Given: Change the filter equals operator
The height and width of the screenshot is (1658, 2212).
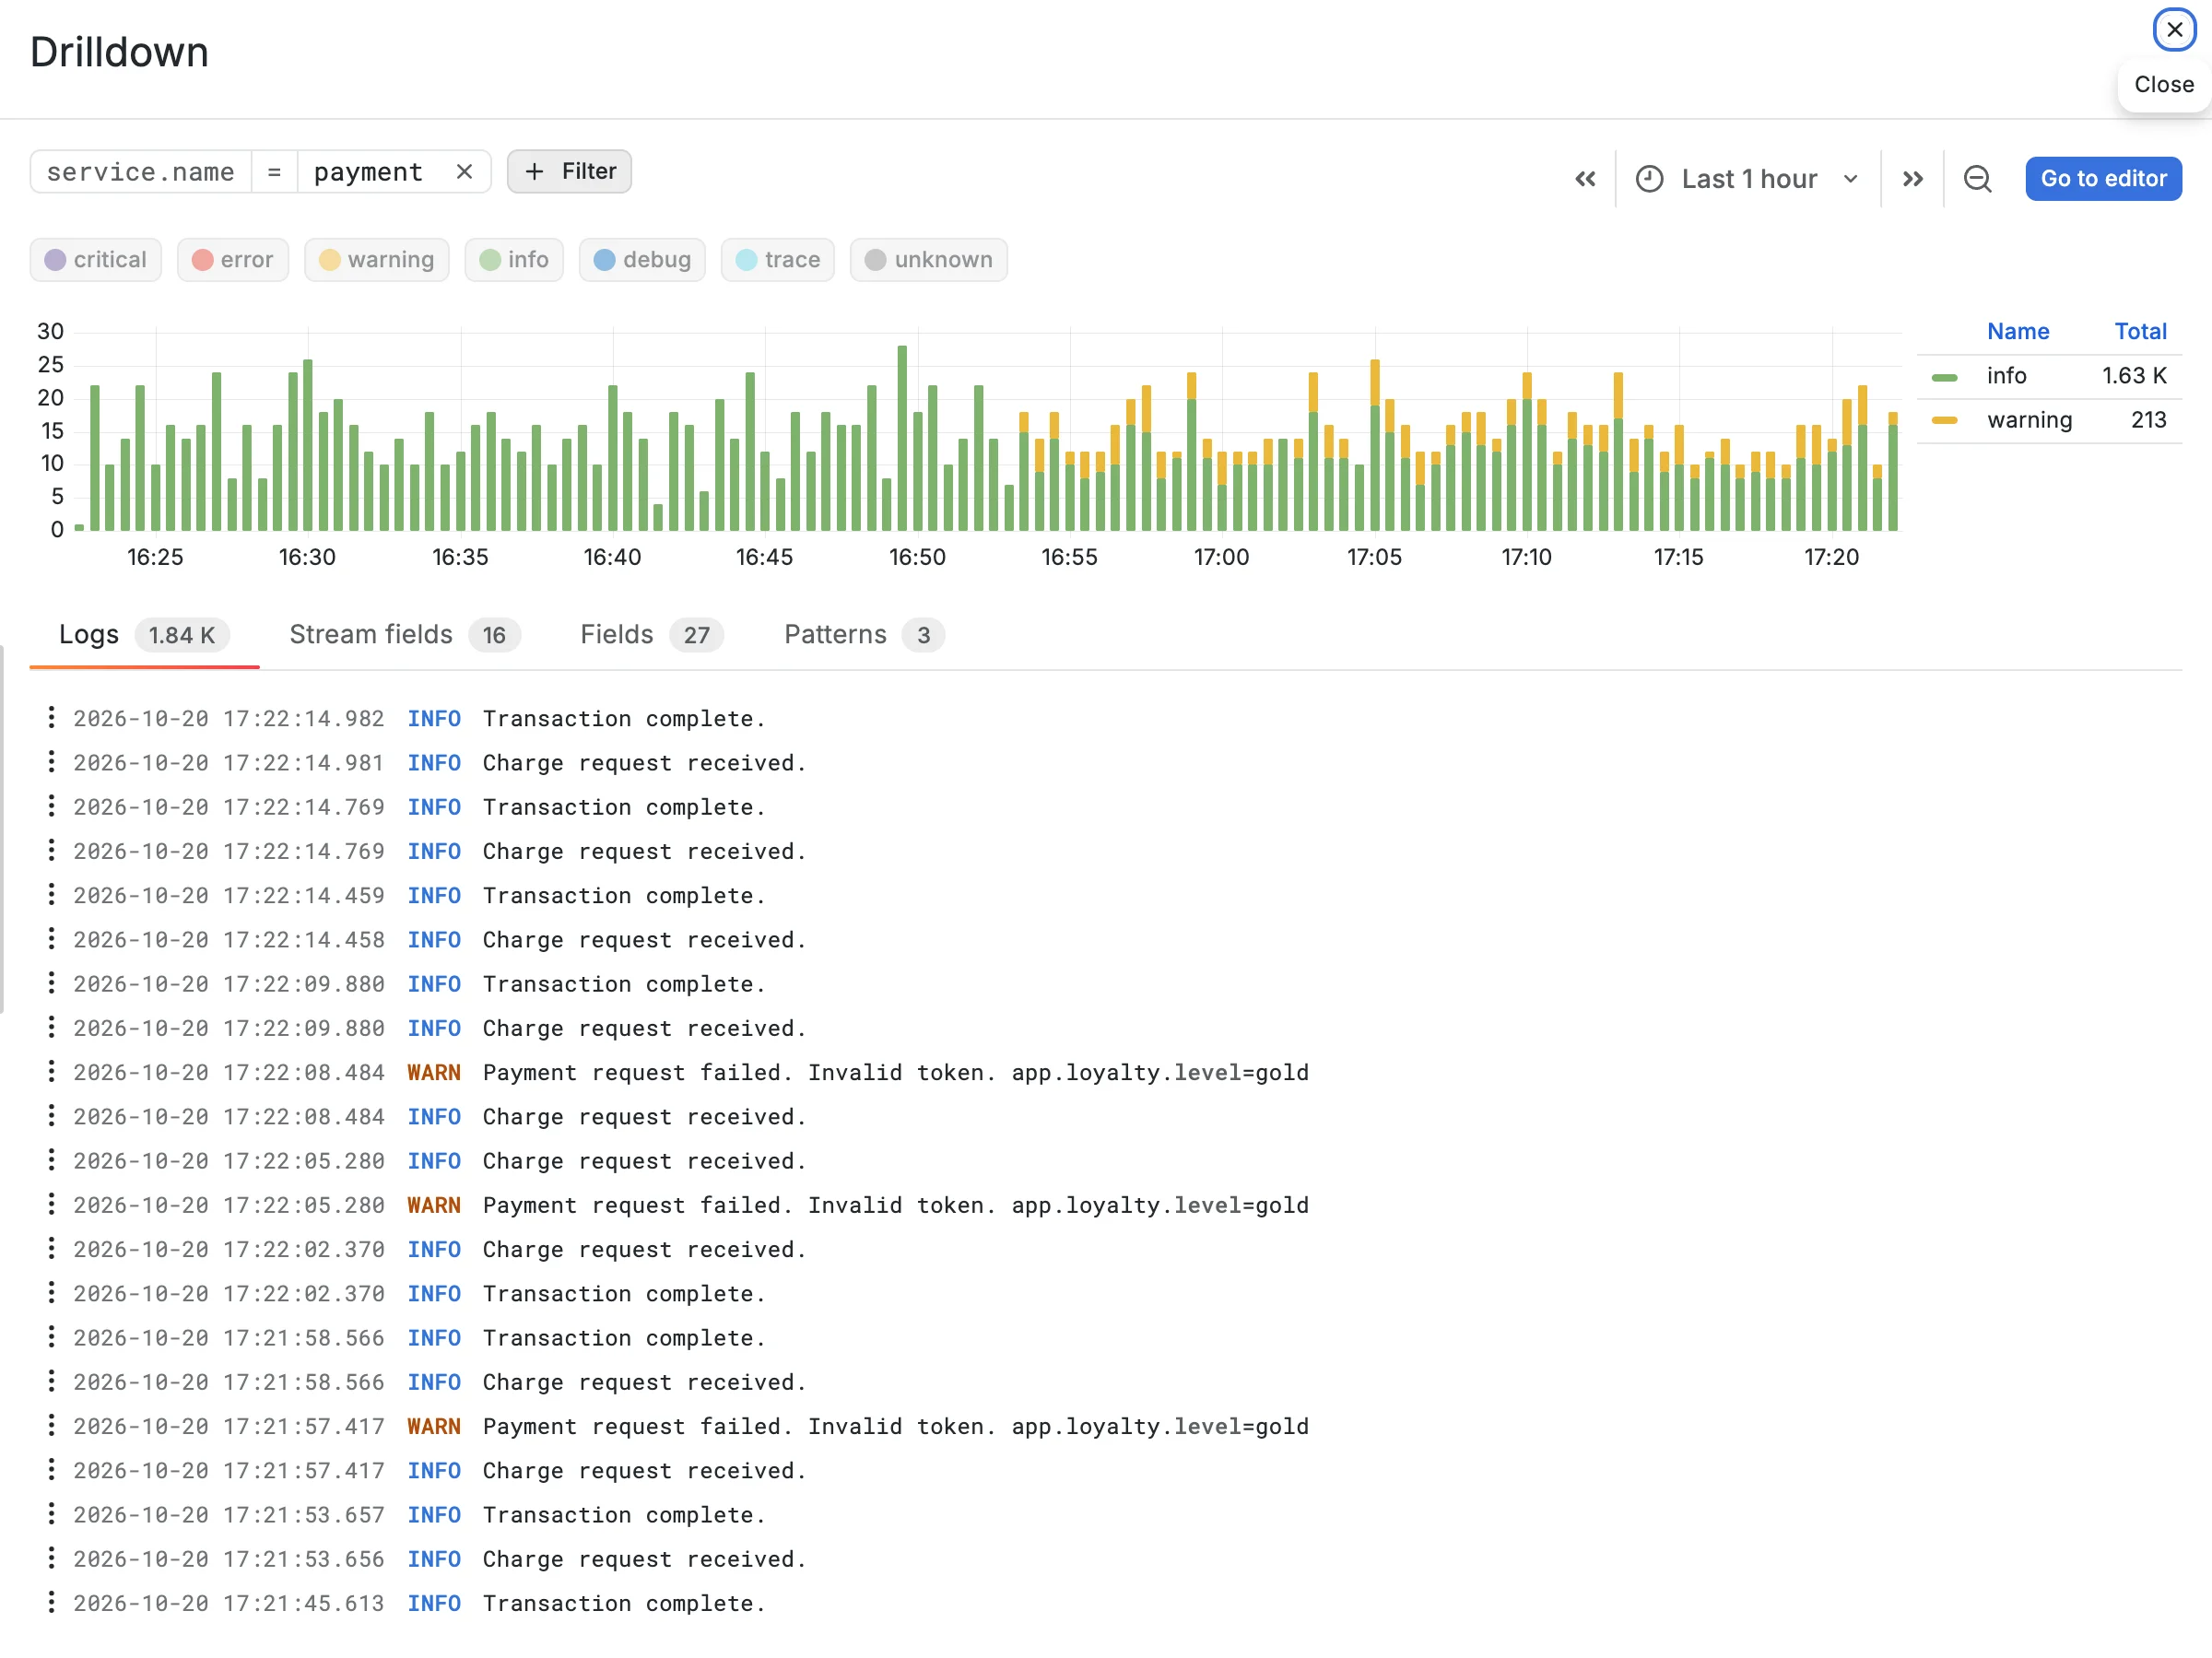Looking at the screenshot, I should click(274, 172).
